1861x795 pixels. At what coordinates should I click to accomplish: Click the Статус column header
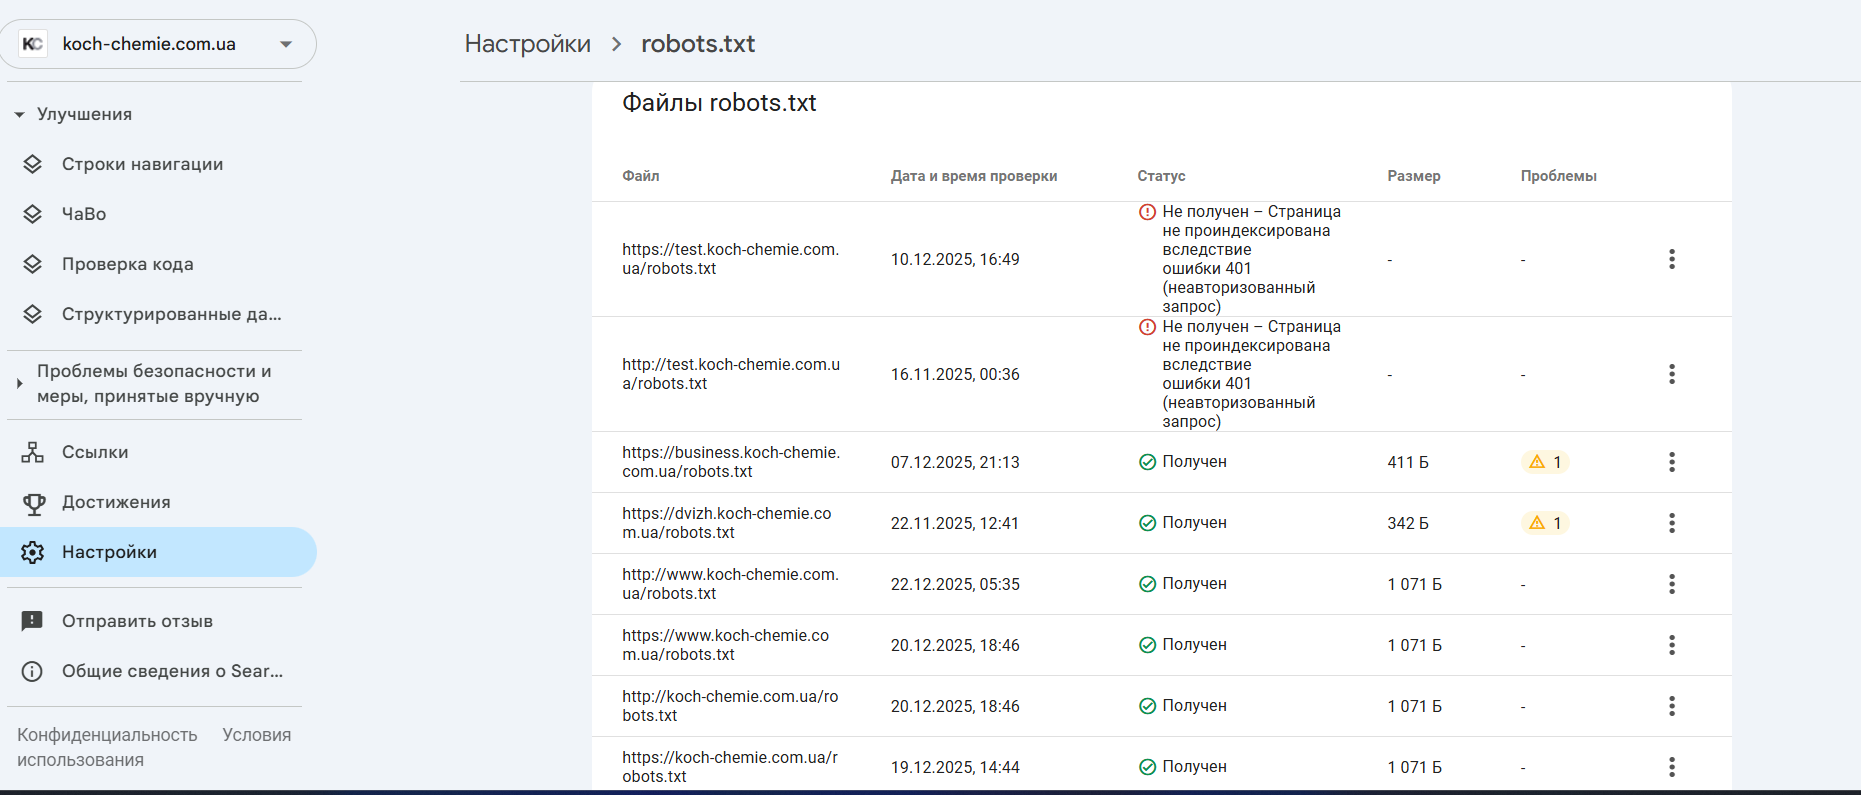(x=1161, y=176)
